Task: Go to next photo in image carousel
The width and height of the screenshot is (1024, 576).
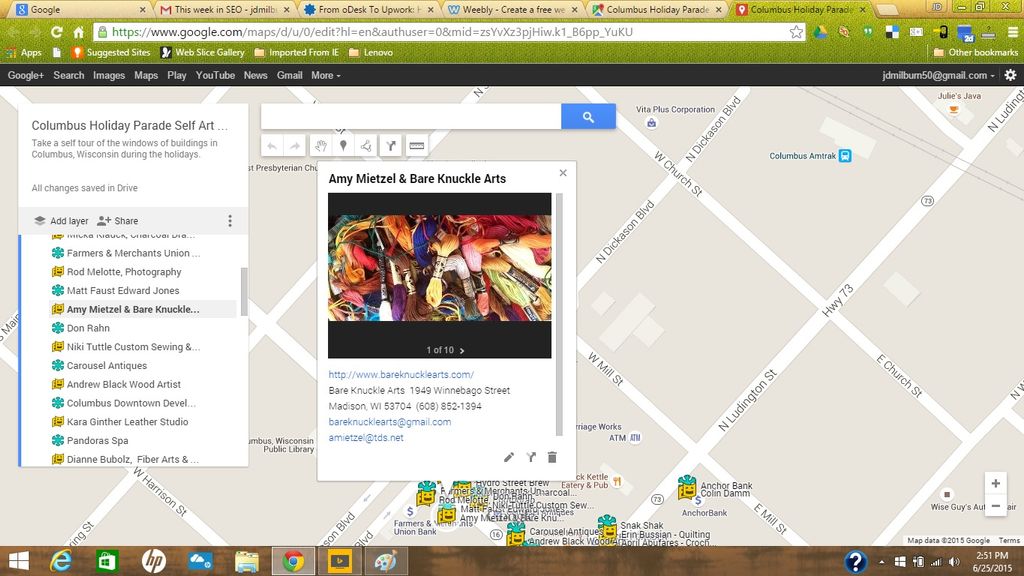Action: (462, 351)
